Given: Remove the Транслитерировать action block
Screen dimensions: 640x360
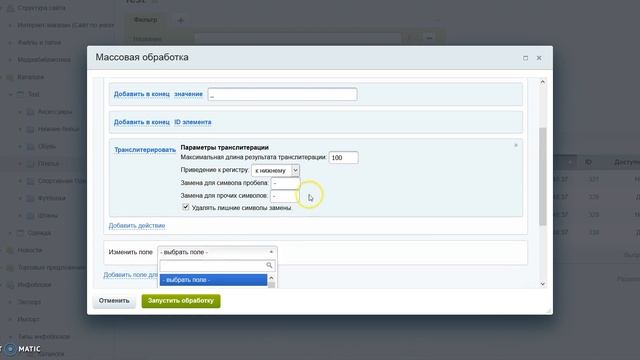Looking at the screenshot, I should pyautogui.click(x=516, y=145).
